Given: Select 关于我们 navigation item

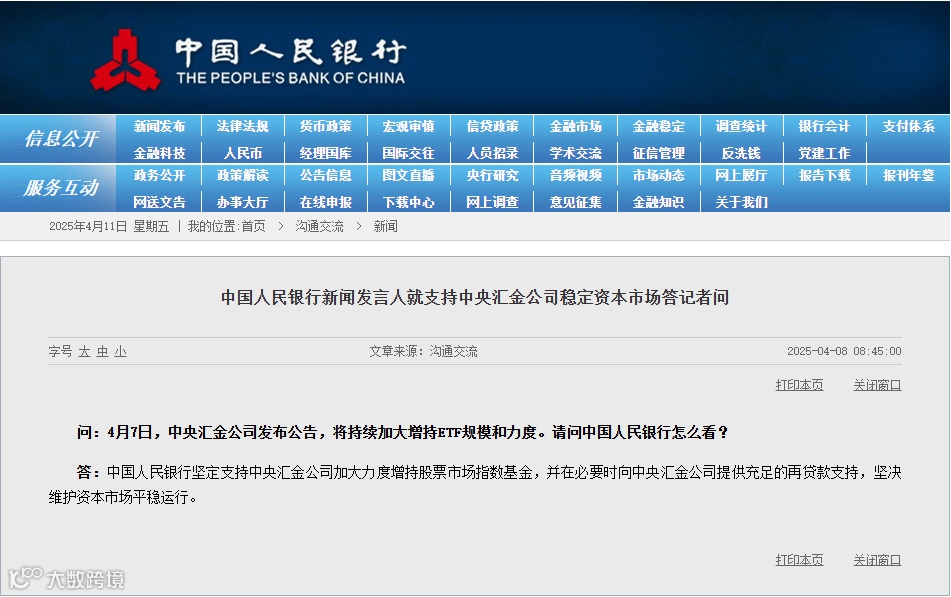Looking at the screenshot, I should [x=741, y=202].
